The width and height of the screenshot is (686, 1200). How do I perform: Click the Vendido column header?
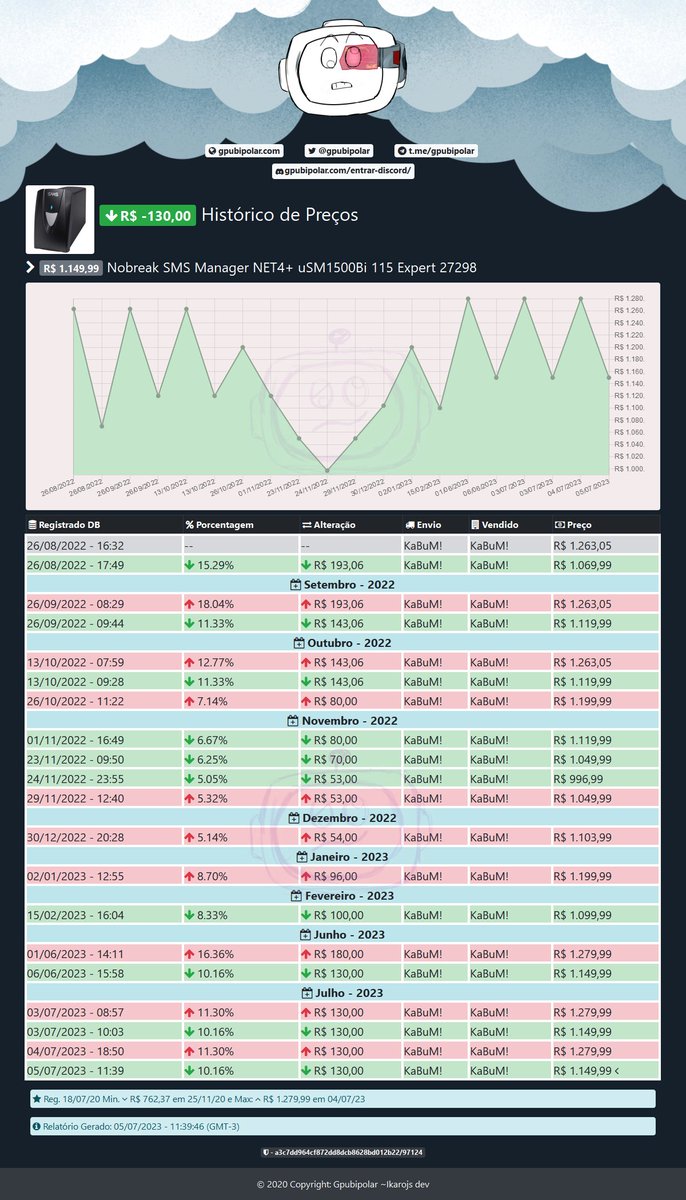click(508, 524)
